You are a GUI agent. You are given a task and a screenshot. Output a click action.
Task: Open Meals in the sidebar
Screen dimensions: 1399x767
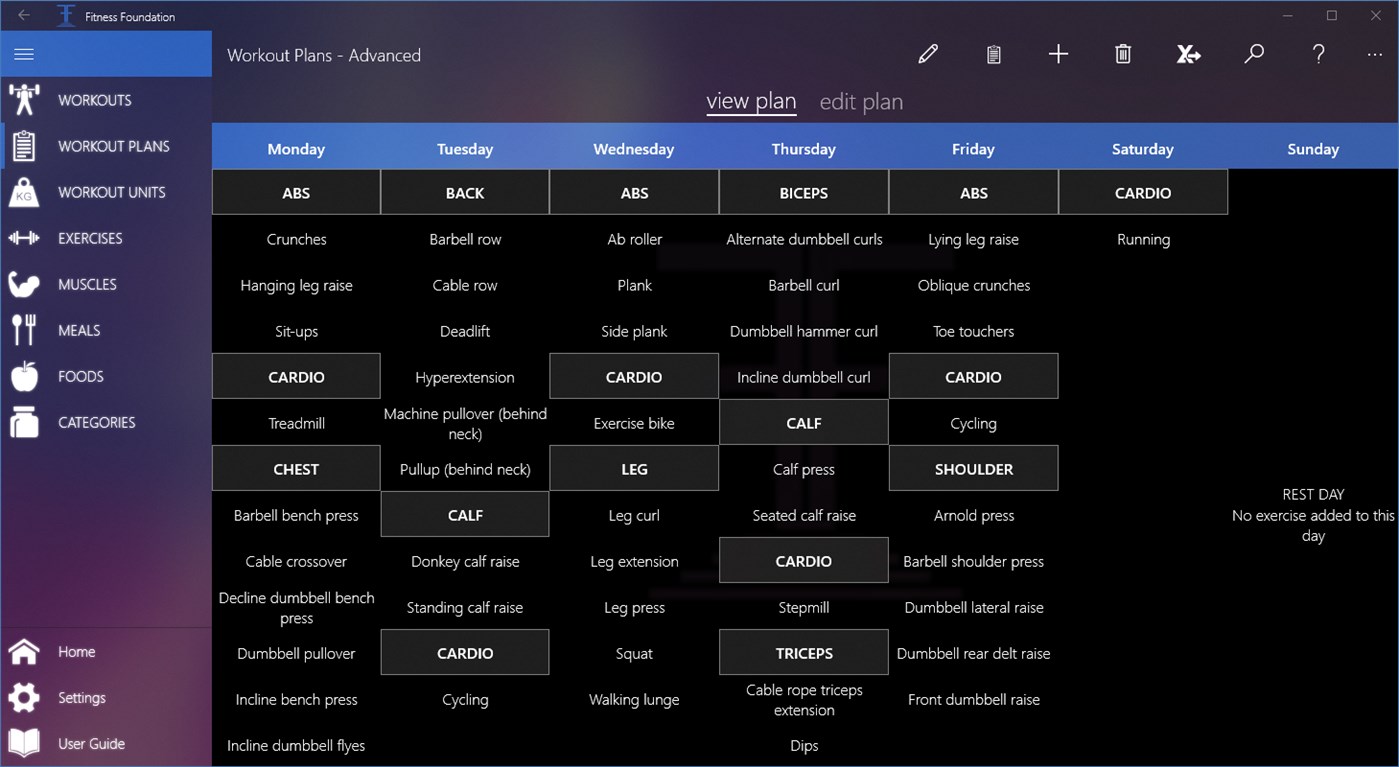(x=79, y=330)
